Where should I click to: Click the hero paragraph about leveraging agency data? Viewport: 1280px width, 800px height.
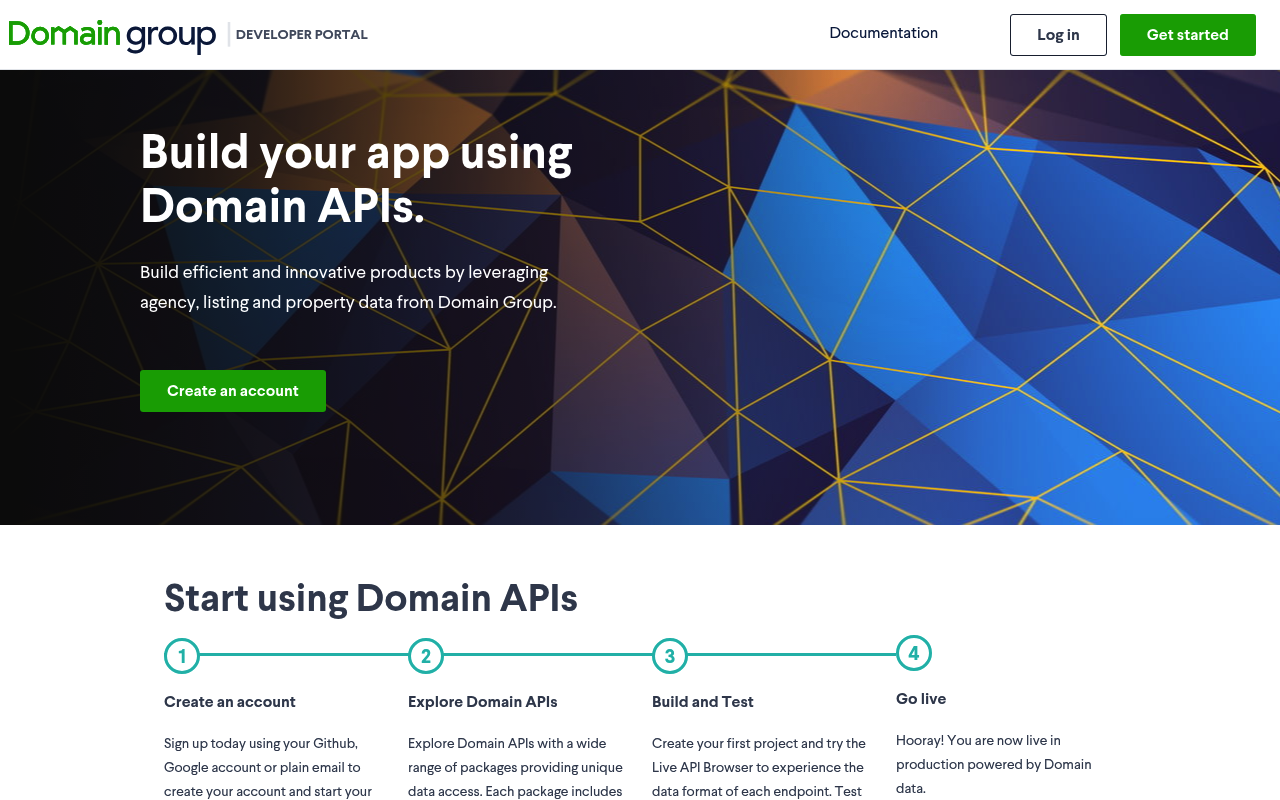pos(349,287)
